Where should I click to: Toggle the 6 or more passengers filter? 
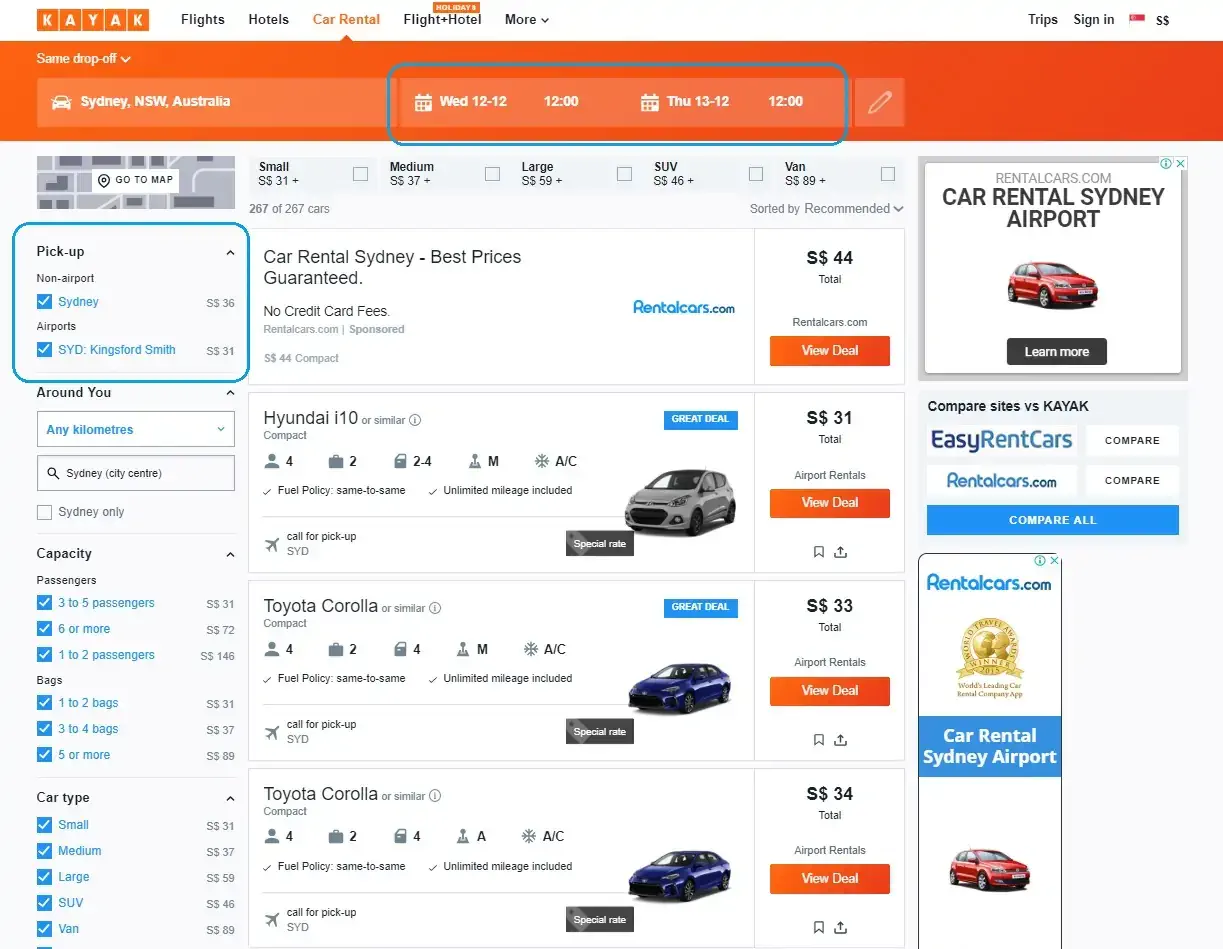click(44, 629)
